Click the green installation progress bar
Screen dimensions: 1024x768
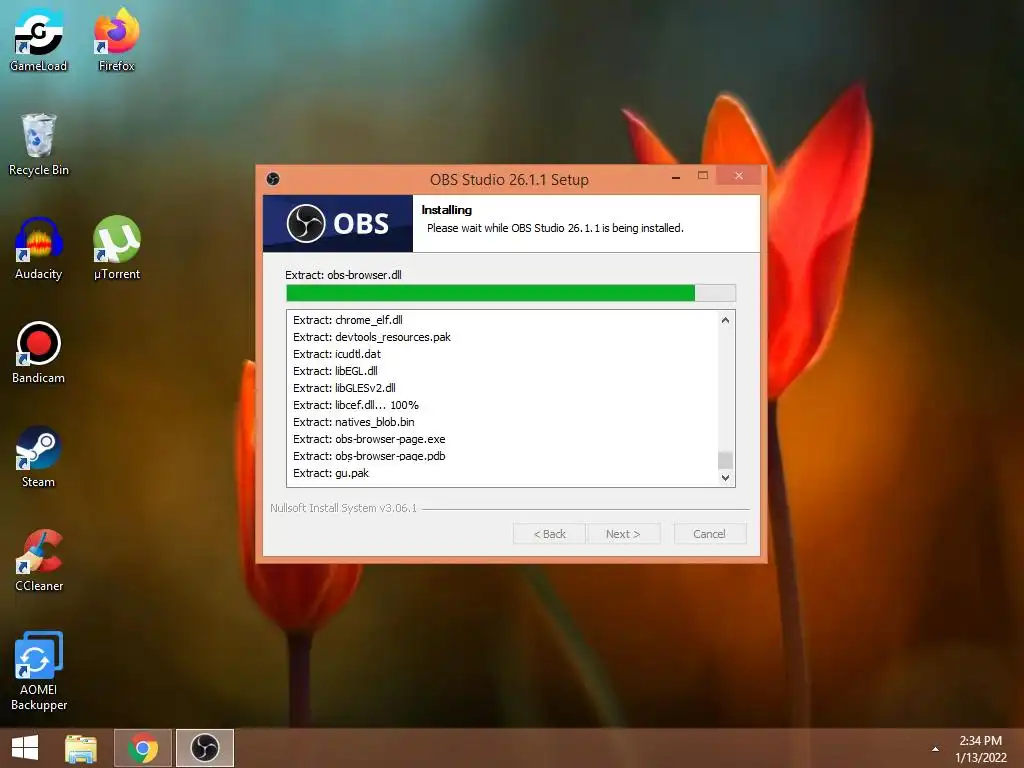tap(511, 293)
